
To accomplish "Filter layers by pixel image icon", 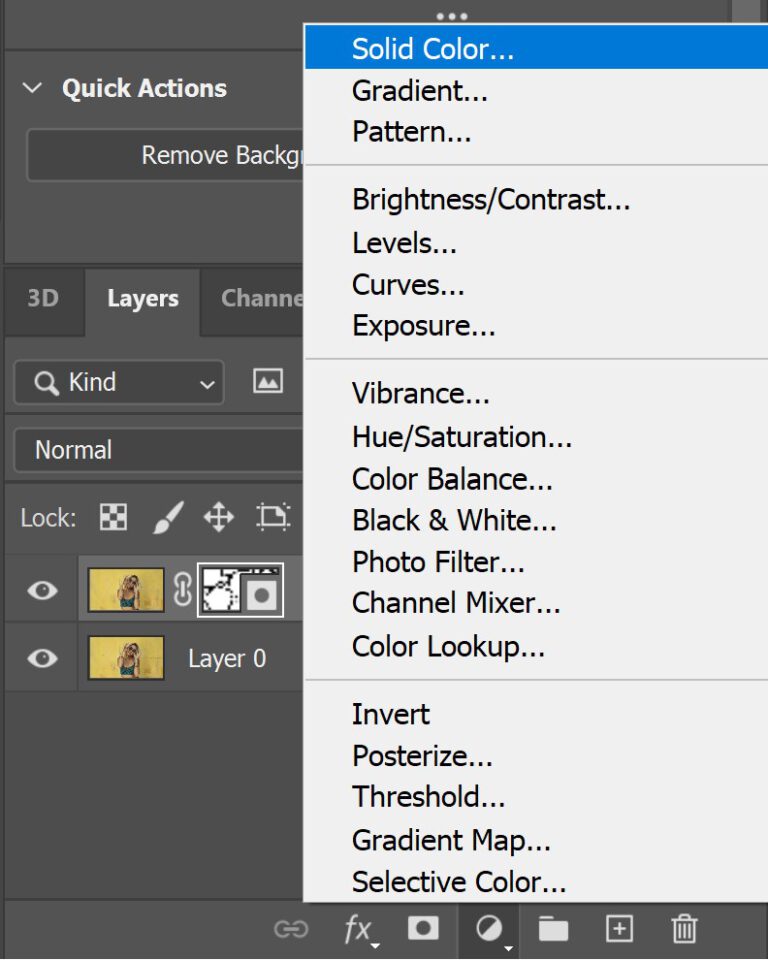I will 268,382.
